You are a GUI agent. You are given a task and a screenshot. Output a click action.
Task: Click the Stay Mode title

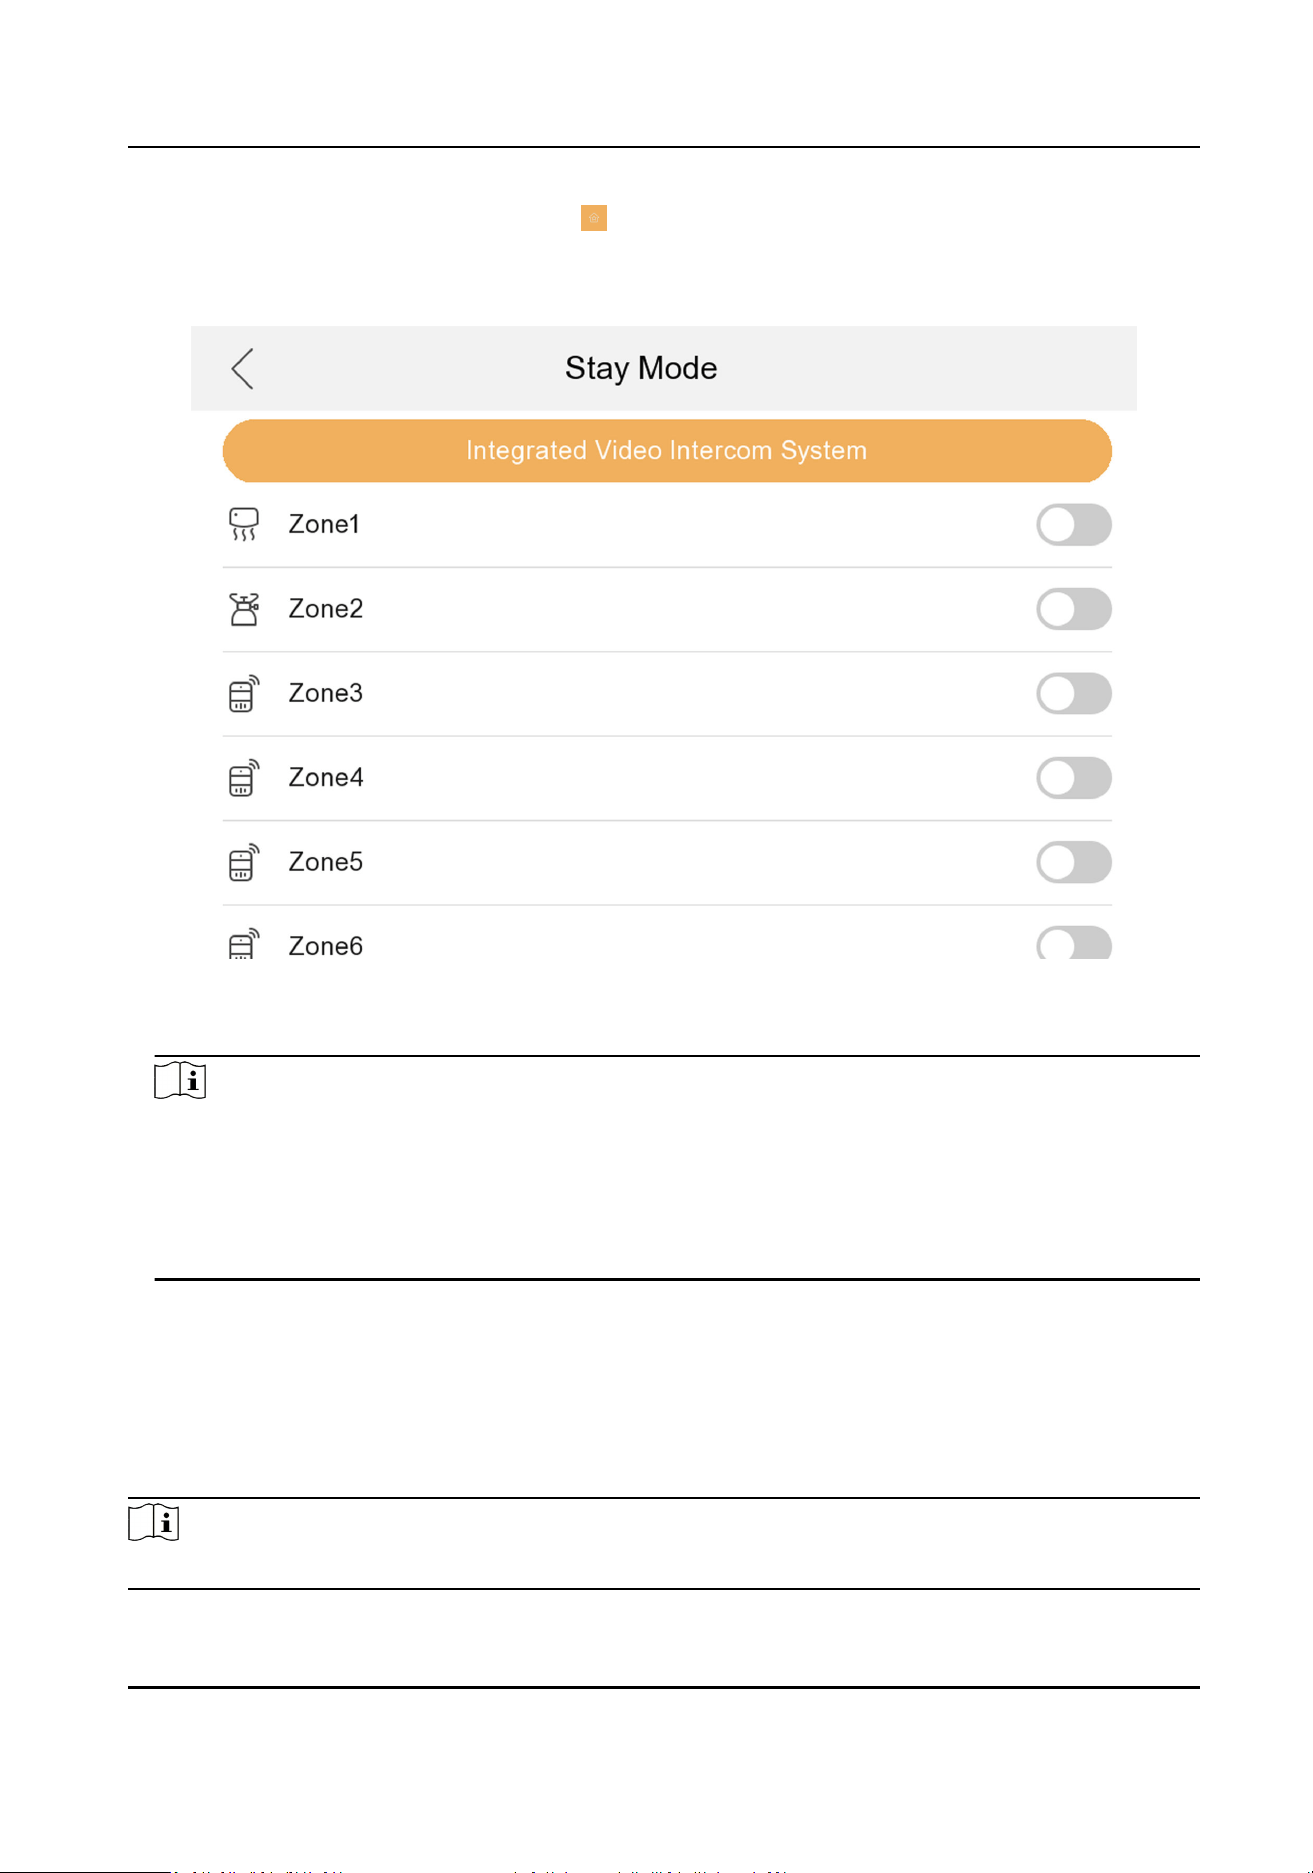pos(641,368)
